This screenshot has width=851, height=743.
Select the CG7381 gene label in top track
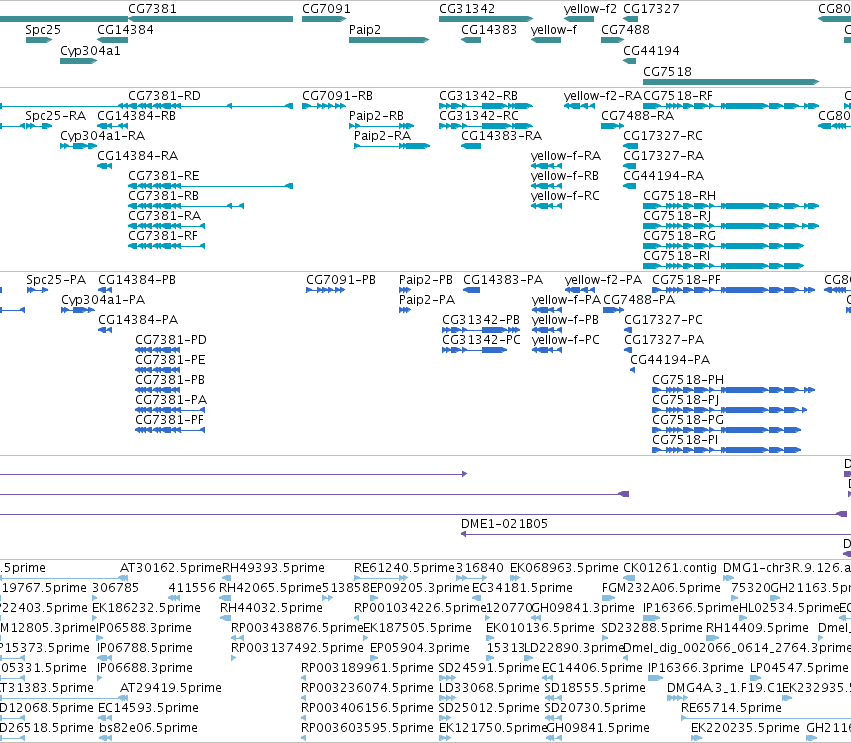[152, 9]
